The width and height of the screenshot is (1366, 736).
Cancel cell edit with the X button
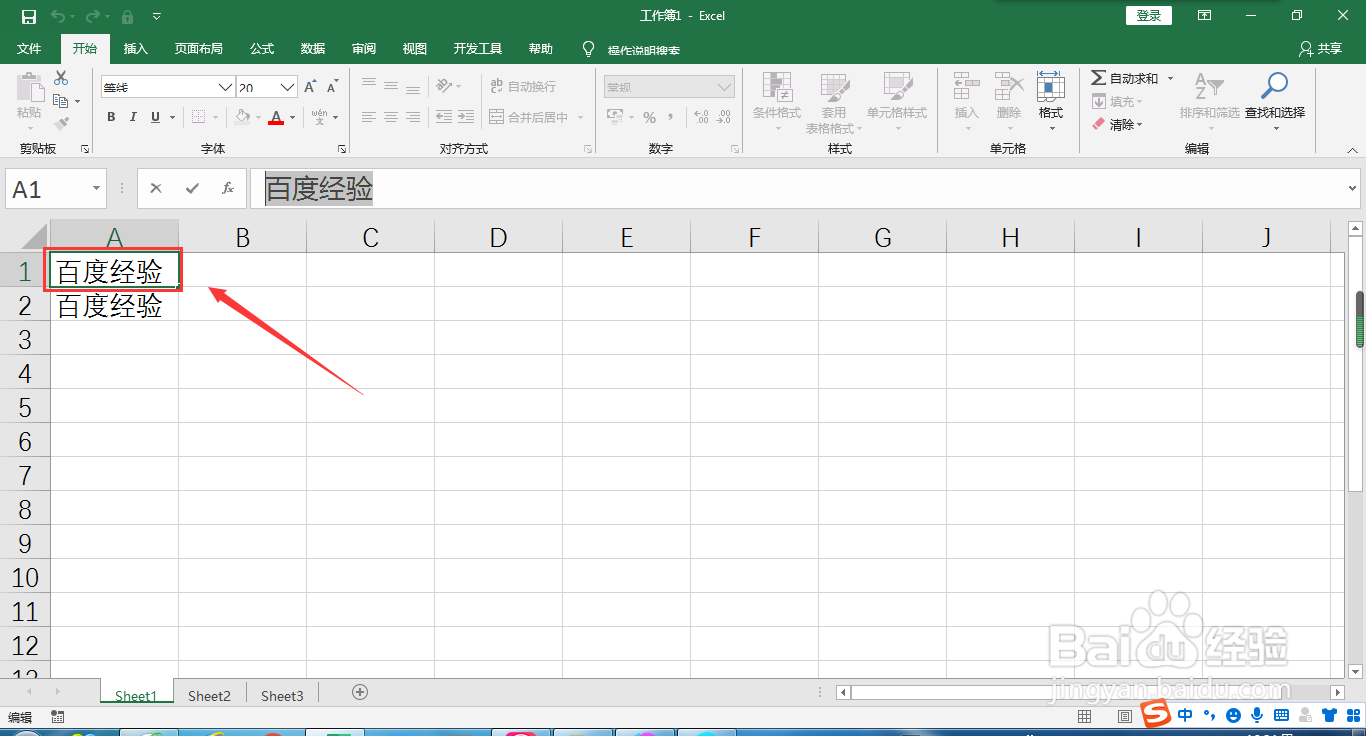(x=156, y=188)
